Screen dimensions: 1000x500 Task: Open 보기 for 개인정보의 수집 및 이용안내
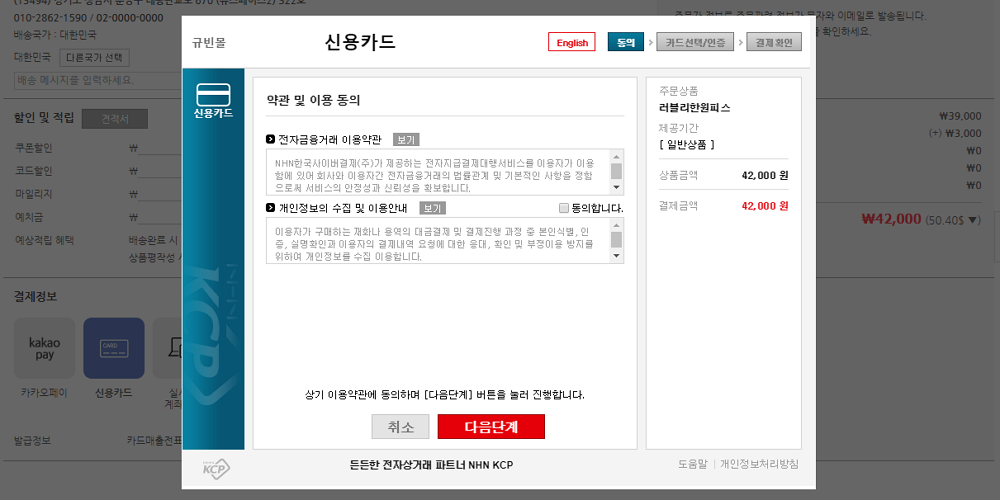pyautogui.click(x=433, y=208)
